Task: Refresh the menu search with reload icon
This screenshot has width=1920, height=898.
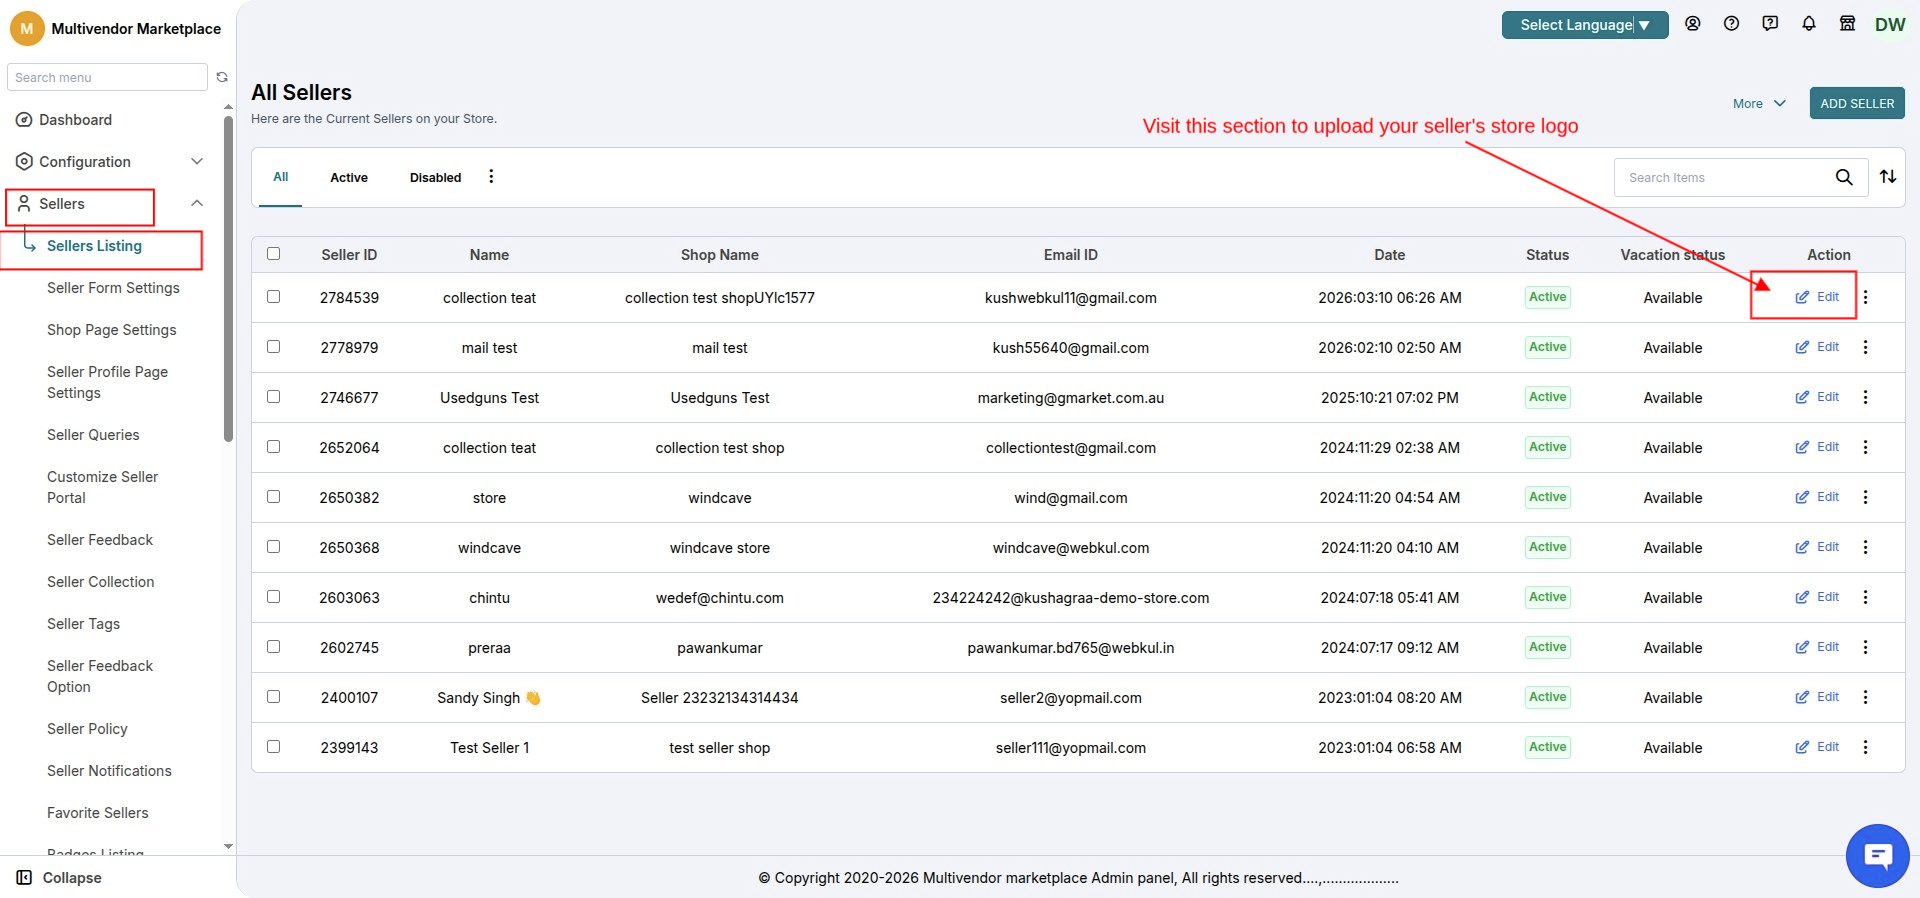Action: (x=222, y=77)
